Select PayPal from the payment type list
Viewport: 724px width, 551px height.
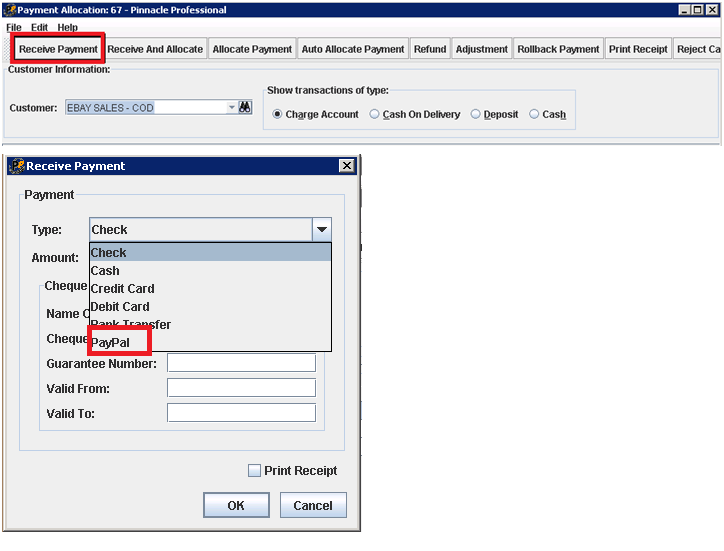click(111, 342)
